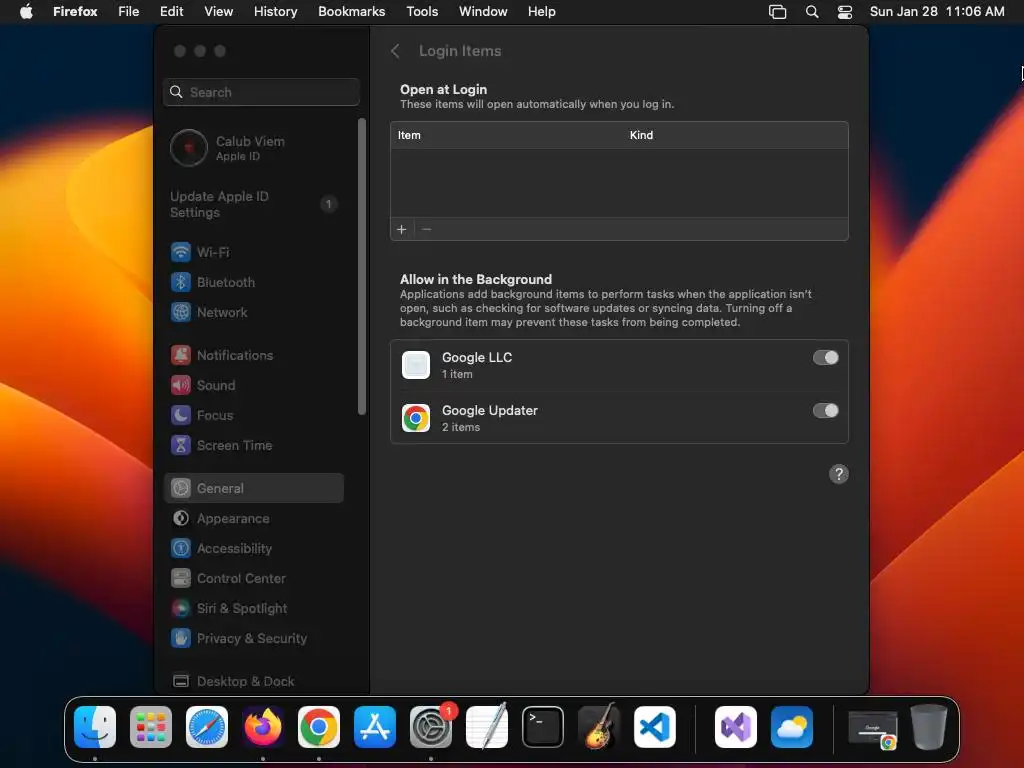Open TextEdit from the Dock
The image size is (1024, 768).
pyautogui.click(x=487, y=727)
